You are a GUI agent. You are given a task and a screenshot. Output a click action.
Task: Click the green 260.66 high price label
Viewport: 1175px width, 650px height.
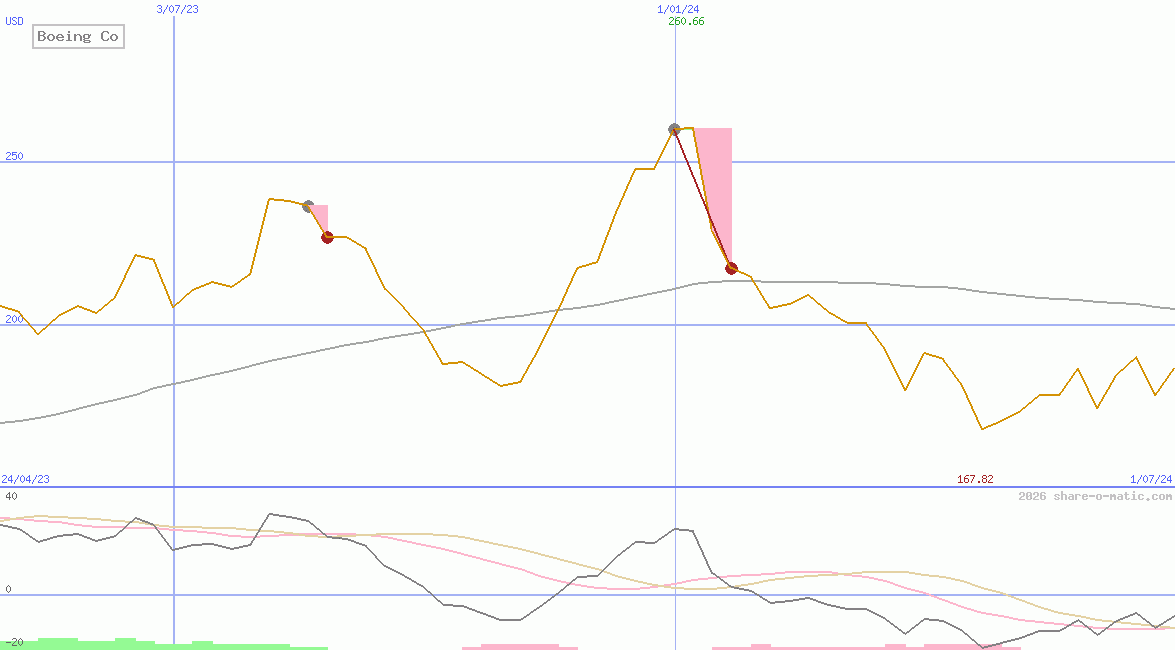coord(686,21)
